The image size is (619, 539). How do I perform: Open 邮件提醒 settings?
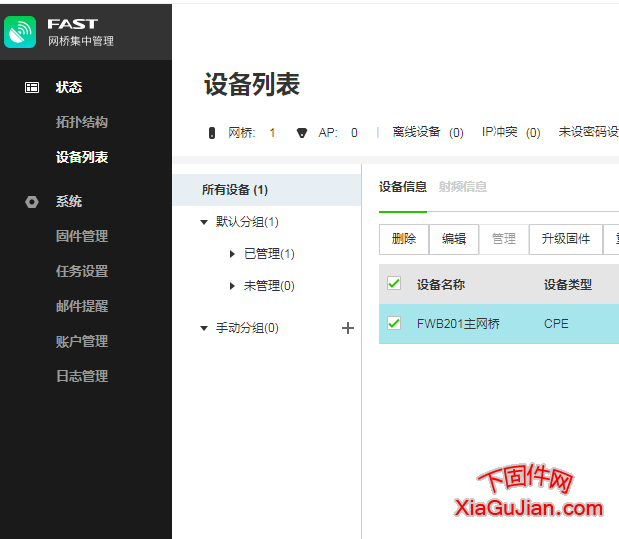tap(82, 306)
